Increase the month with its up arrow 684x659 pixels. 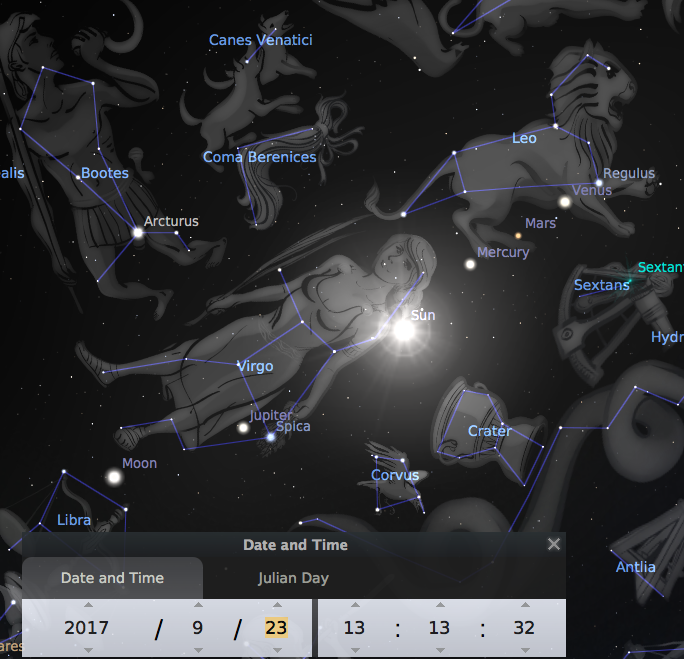point(197,605)
